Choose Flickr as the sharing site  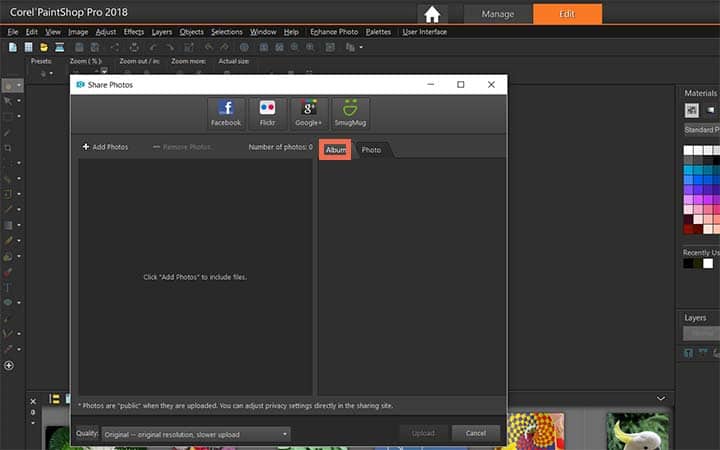click(x=267, y=113)
